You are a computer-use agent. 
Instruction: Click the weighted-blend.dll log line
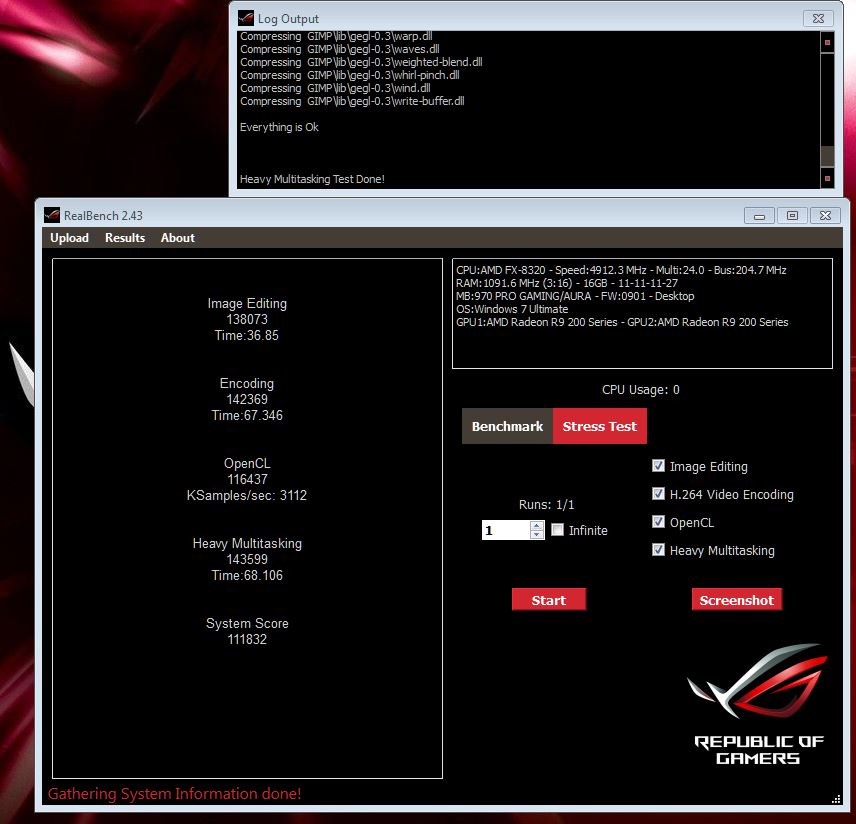pyautogui.click(x=361, y=62)
